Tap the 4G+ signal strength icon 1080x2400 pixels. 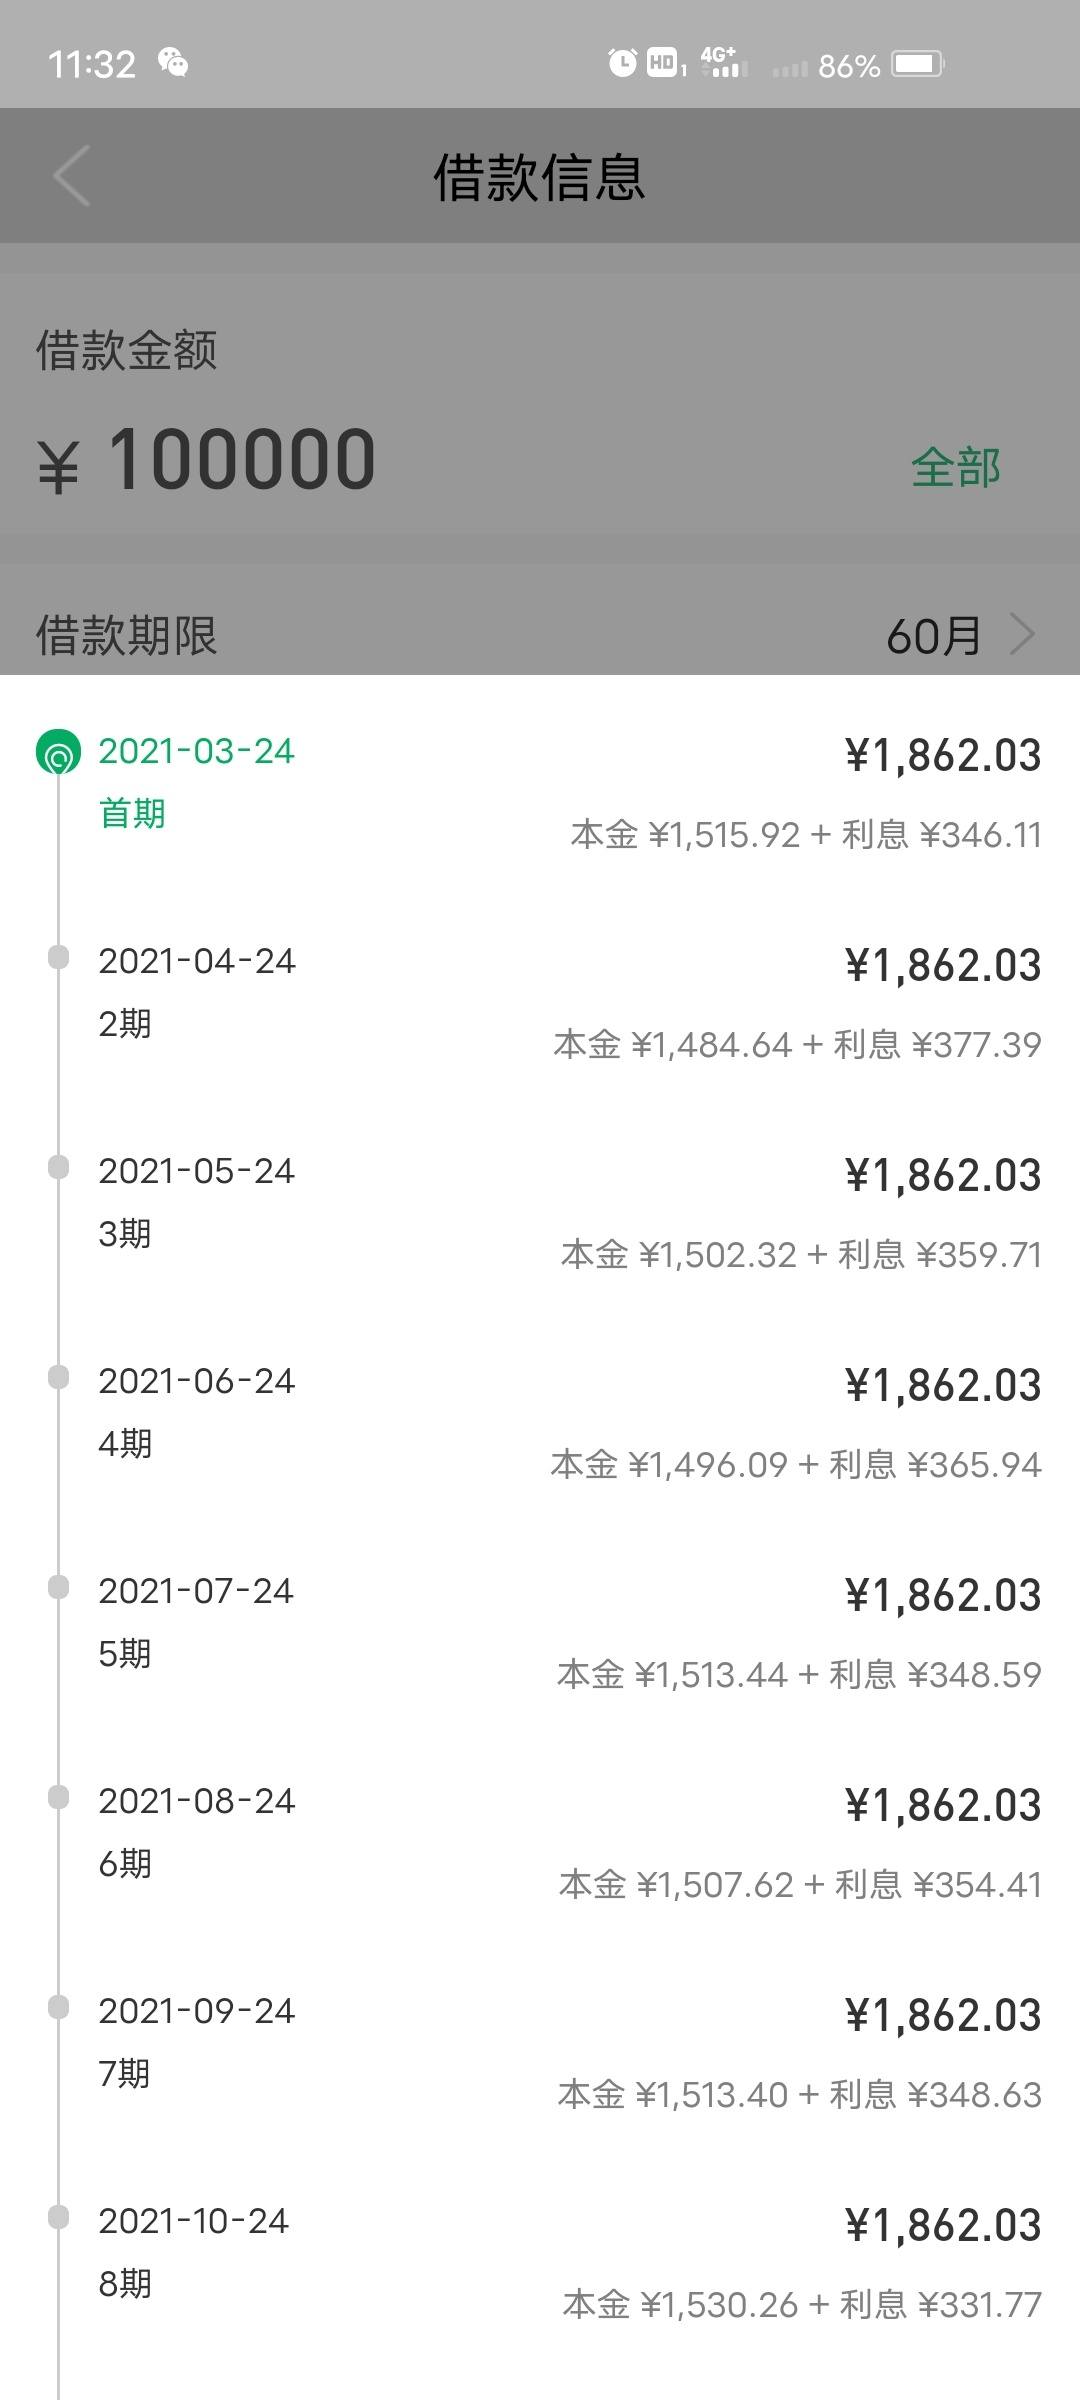tap(722, 62)
